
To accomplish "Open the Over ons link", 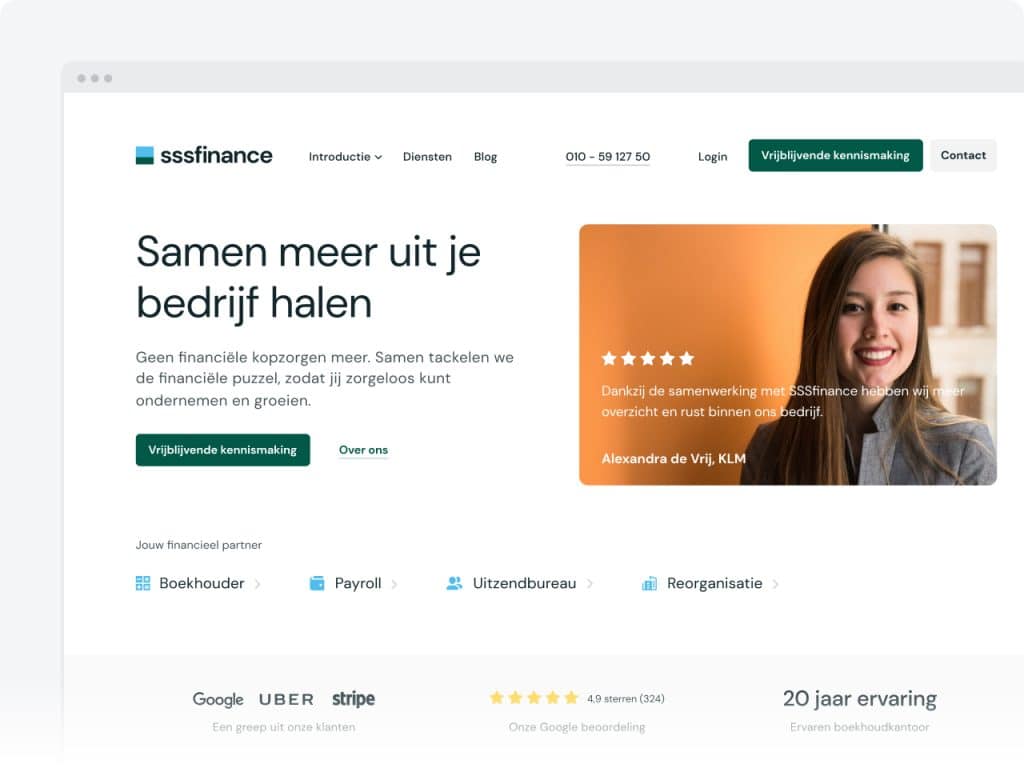I will tap(363, 450).
